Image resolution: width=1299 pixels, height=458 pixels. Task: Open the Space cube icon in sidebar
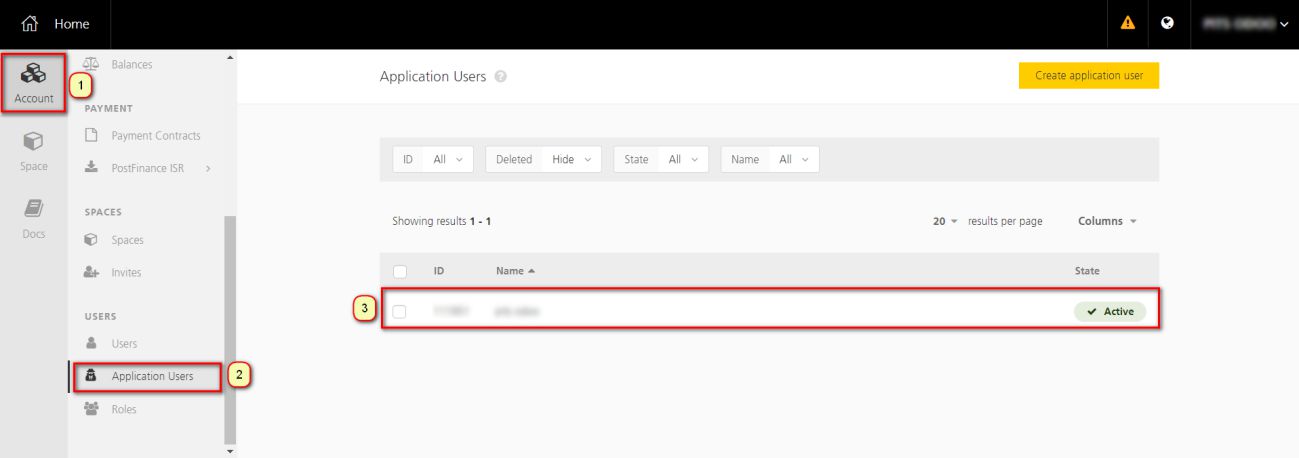point(33,142)
